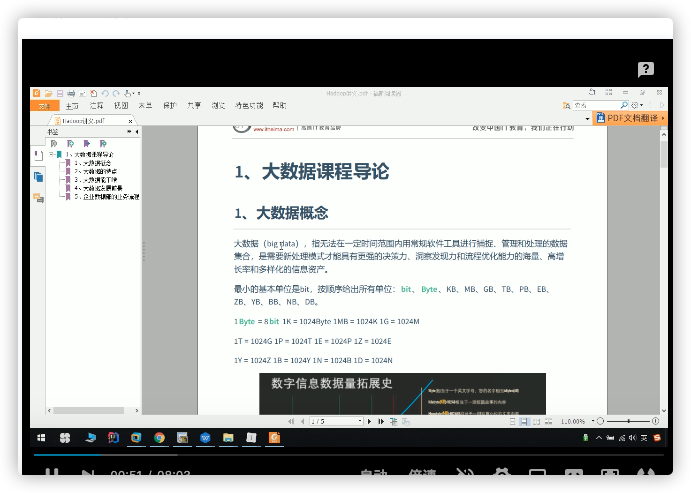Select third child bookmark numbered 3
The width and height of the screenshot is (691, 493).
[96, 180]
